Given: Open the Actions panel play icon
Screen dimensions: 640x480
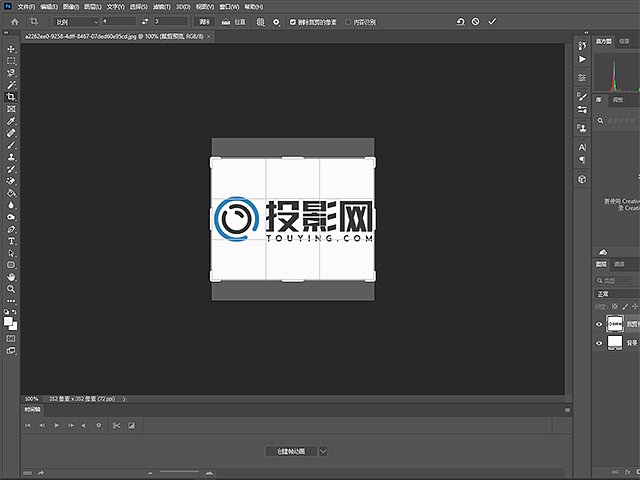Looking at the screenshot, I should tap(582, 59).
